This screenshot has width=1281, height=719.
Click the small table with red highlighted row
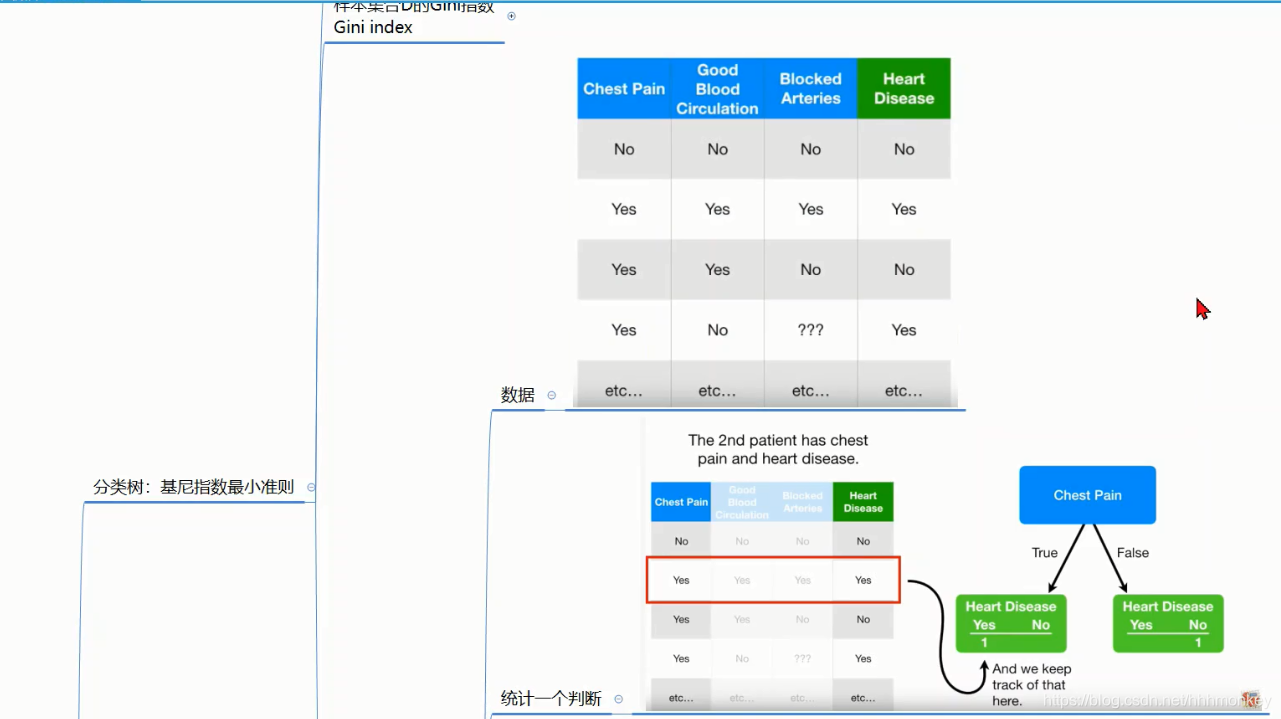click(772, 595)
